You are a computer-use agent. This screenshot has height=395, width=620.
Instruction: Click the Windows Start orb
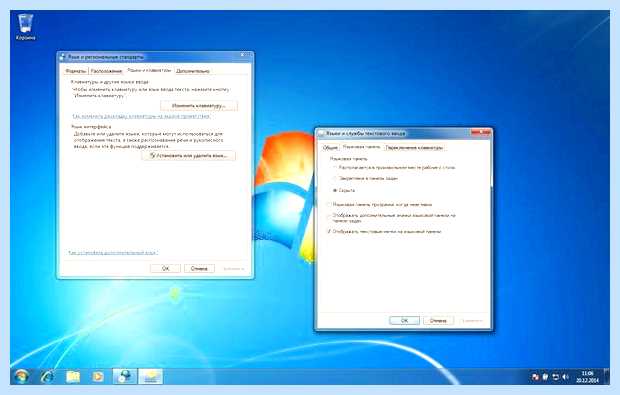21,376
